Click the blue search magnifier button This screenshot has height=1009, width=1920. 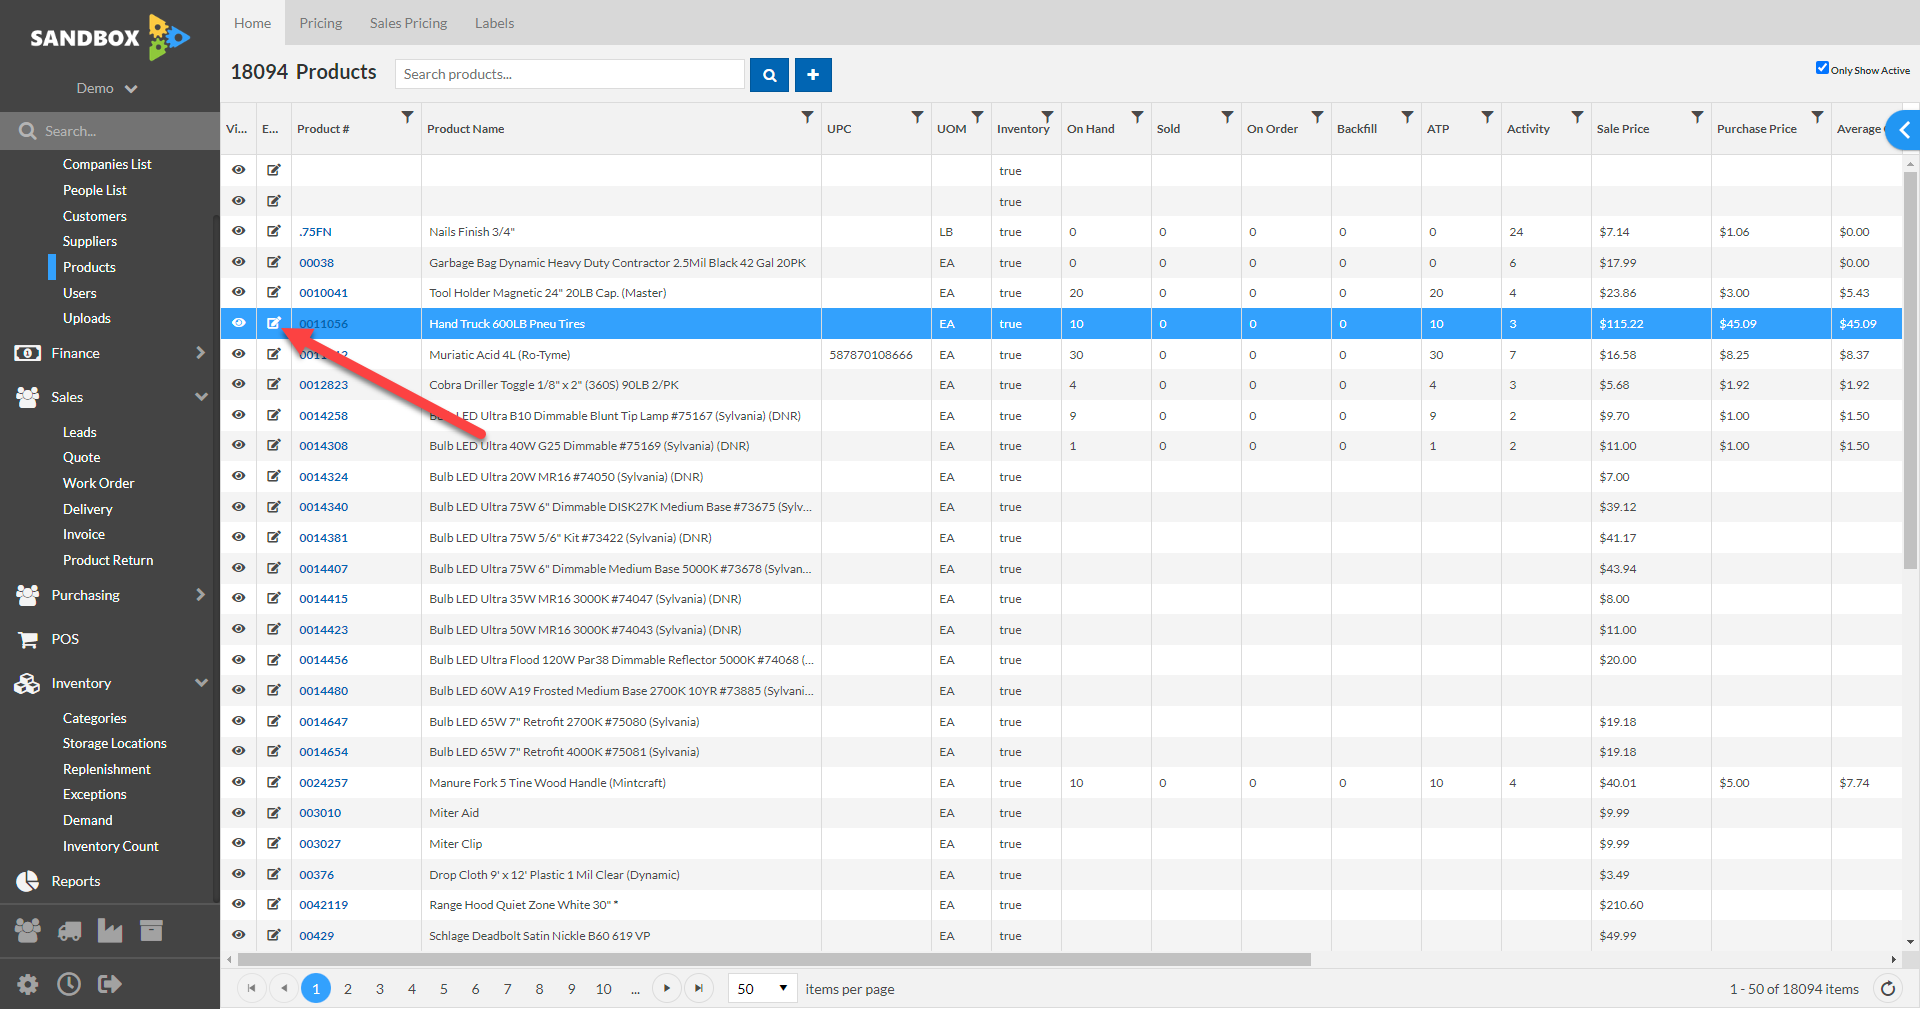pyautogui.click(x=769, y=75)
